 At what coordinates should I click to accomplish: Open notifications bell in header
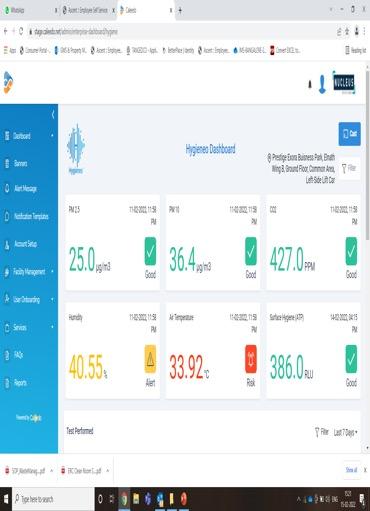click(x=310, y=84)
